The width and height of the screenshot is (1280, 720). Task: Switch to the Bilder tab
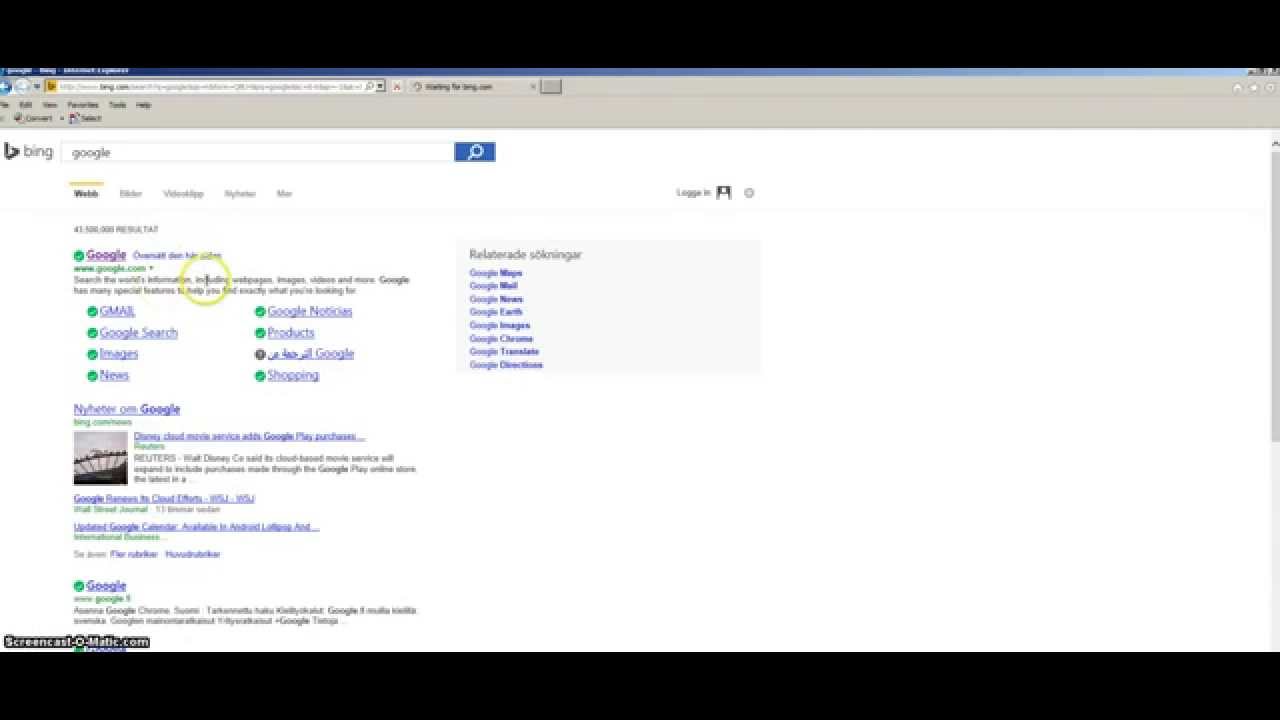tap(131, 194)
